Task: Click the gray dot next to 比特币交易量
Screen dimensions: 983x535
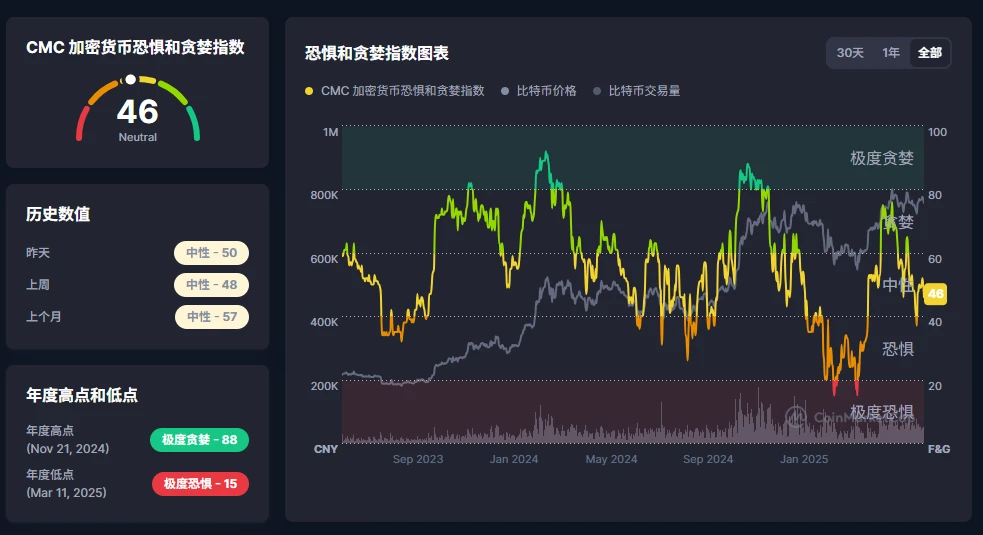Action: point(597,91)
